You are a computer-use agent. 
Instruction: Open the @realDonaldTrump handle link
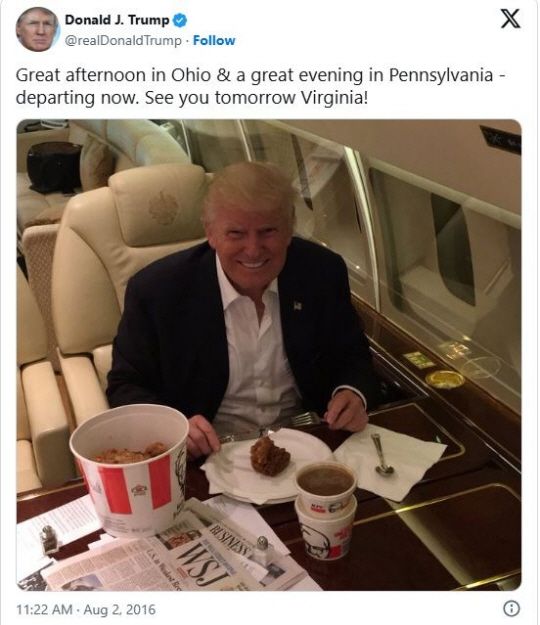[123, 41]
